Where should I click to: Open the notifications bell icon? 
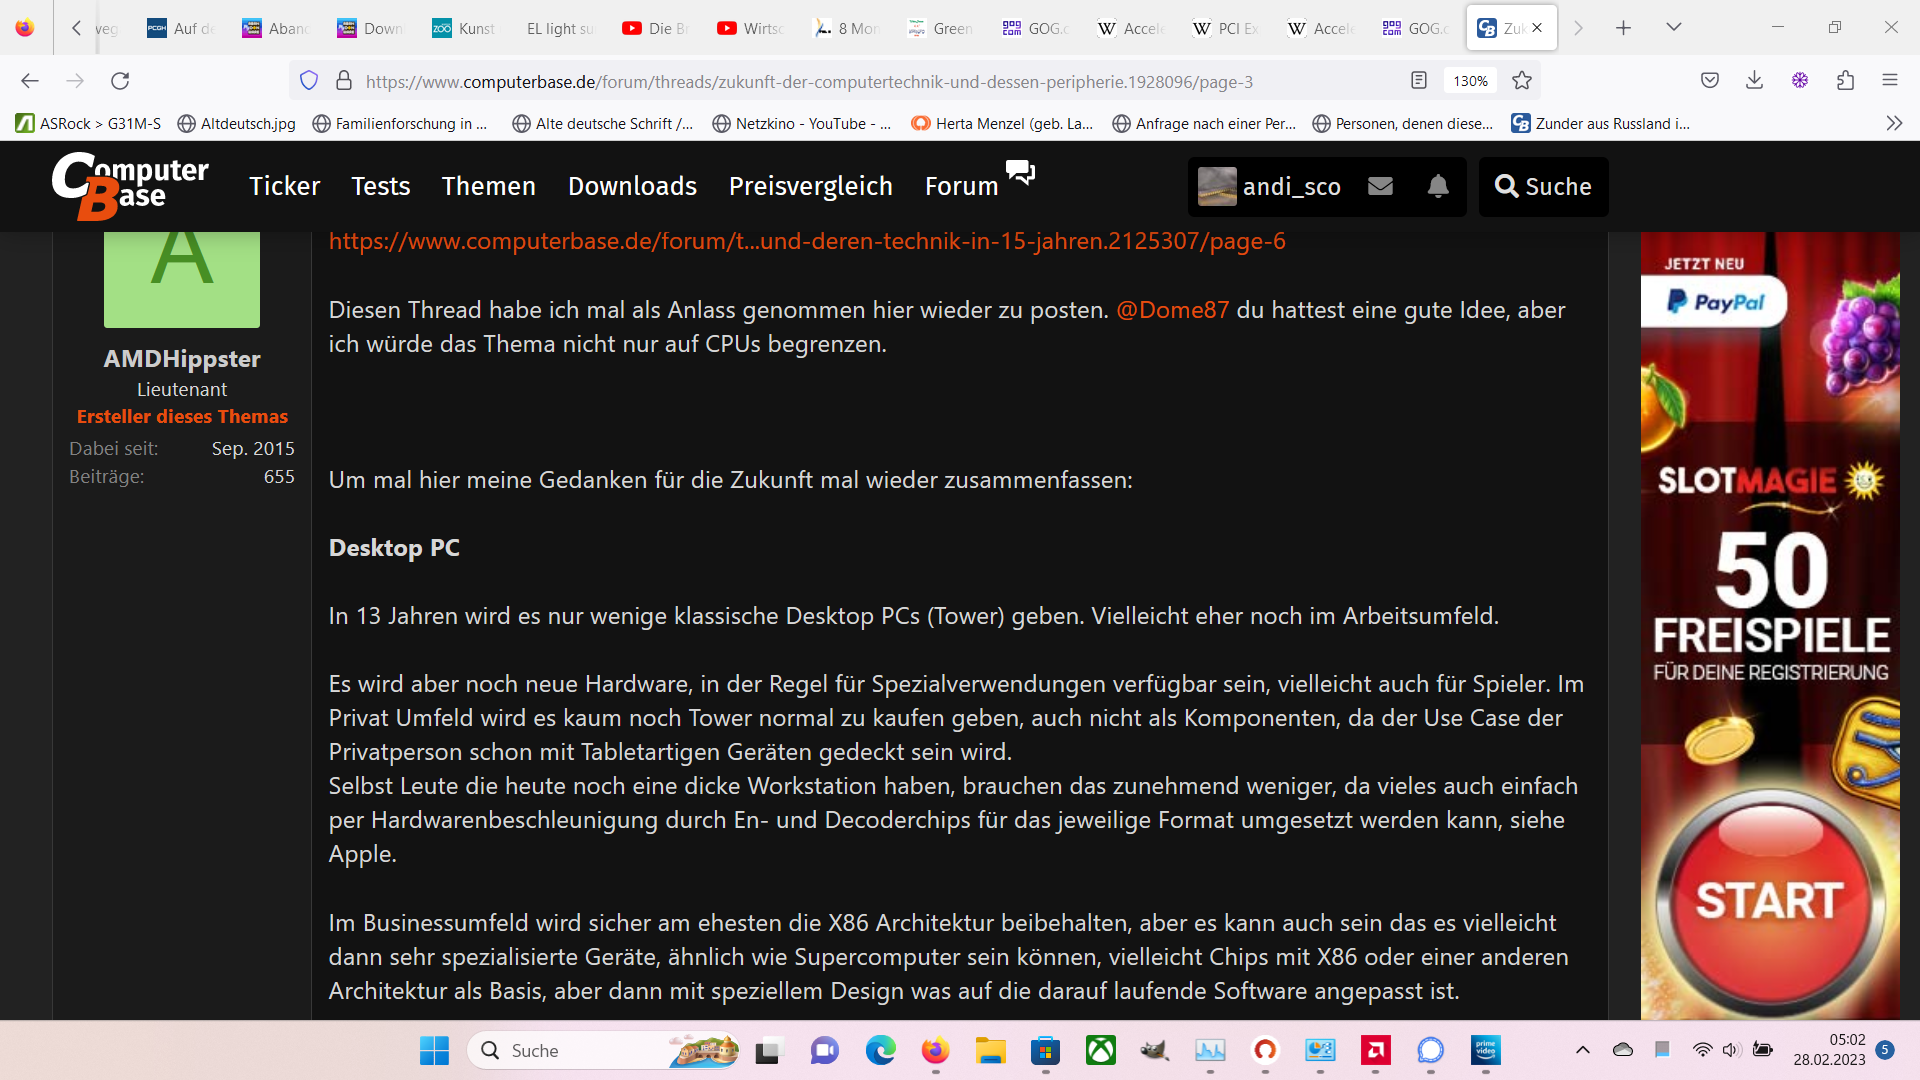[1438, 186]
